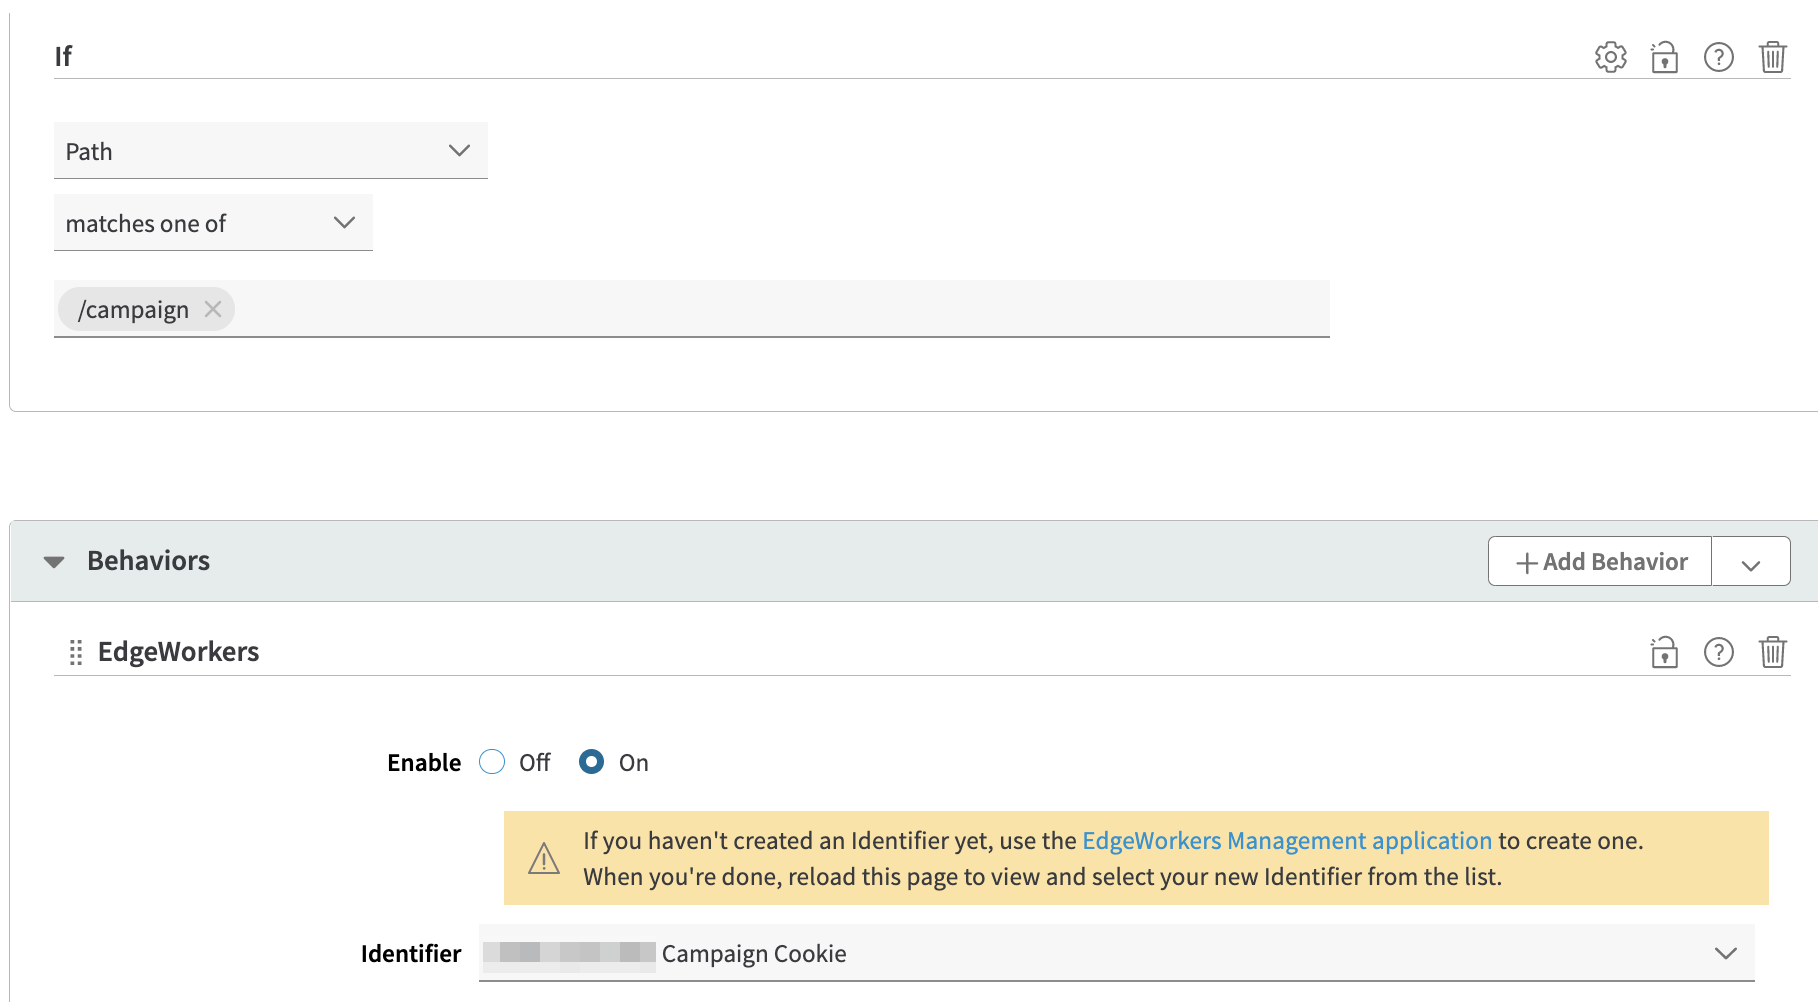Open help for EdgeWorkers behavior

1718,652
